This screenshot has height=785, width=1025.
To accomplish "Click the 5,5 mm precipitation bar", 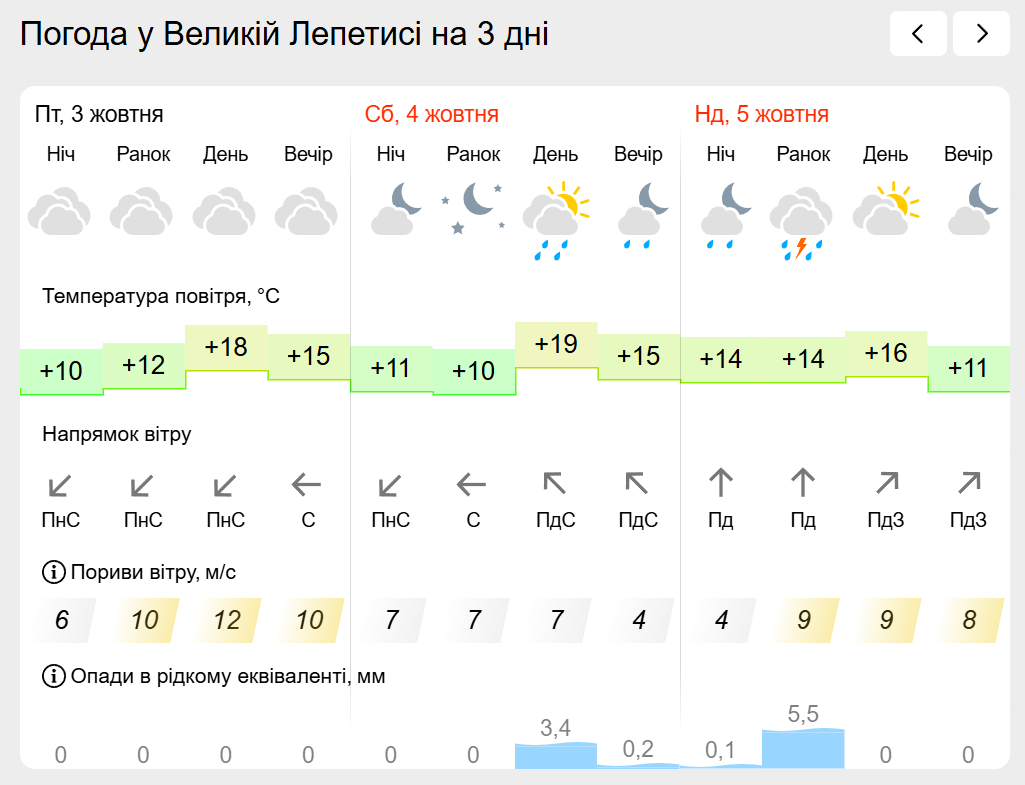I will pos(803,748).
